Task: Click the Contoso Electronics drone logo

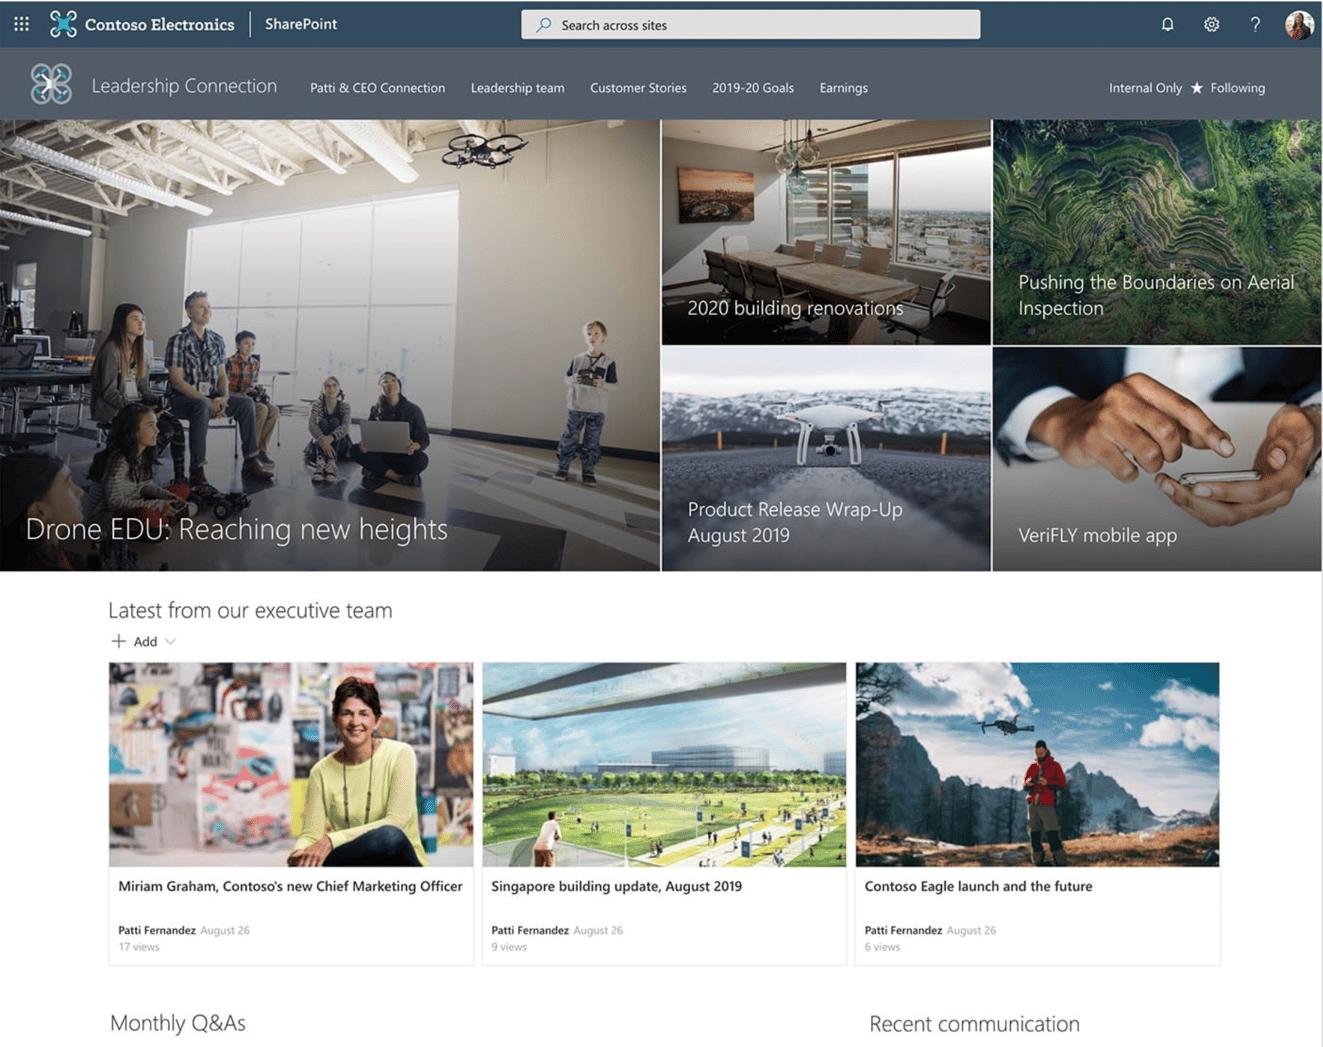Action: [63, 23]
